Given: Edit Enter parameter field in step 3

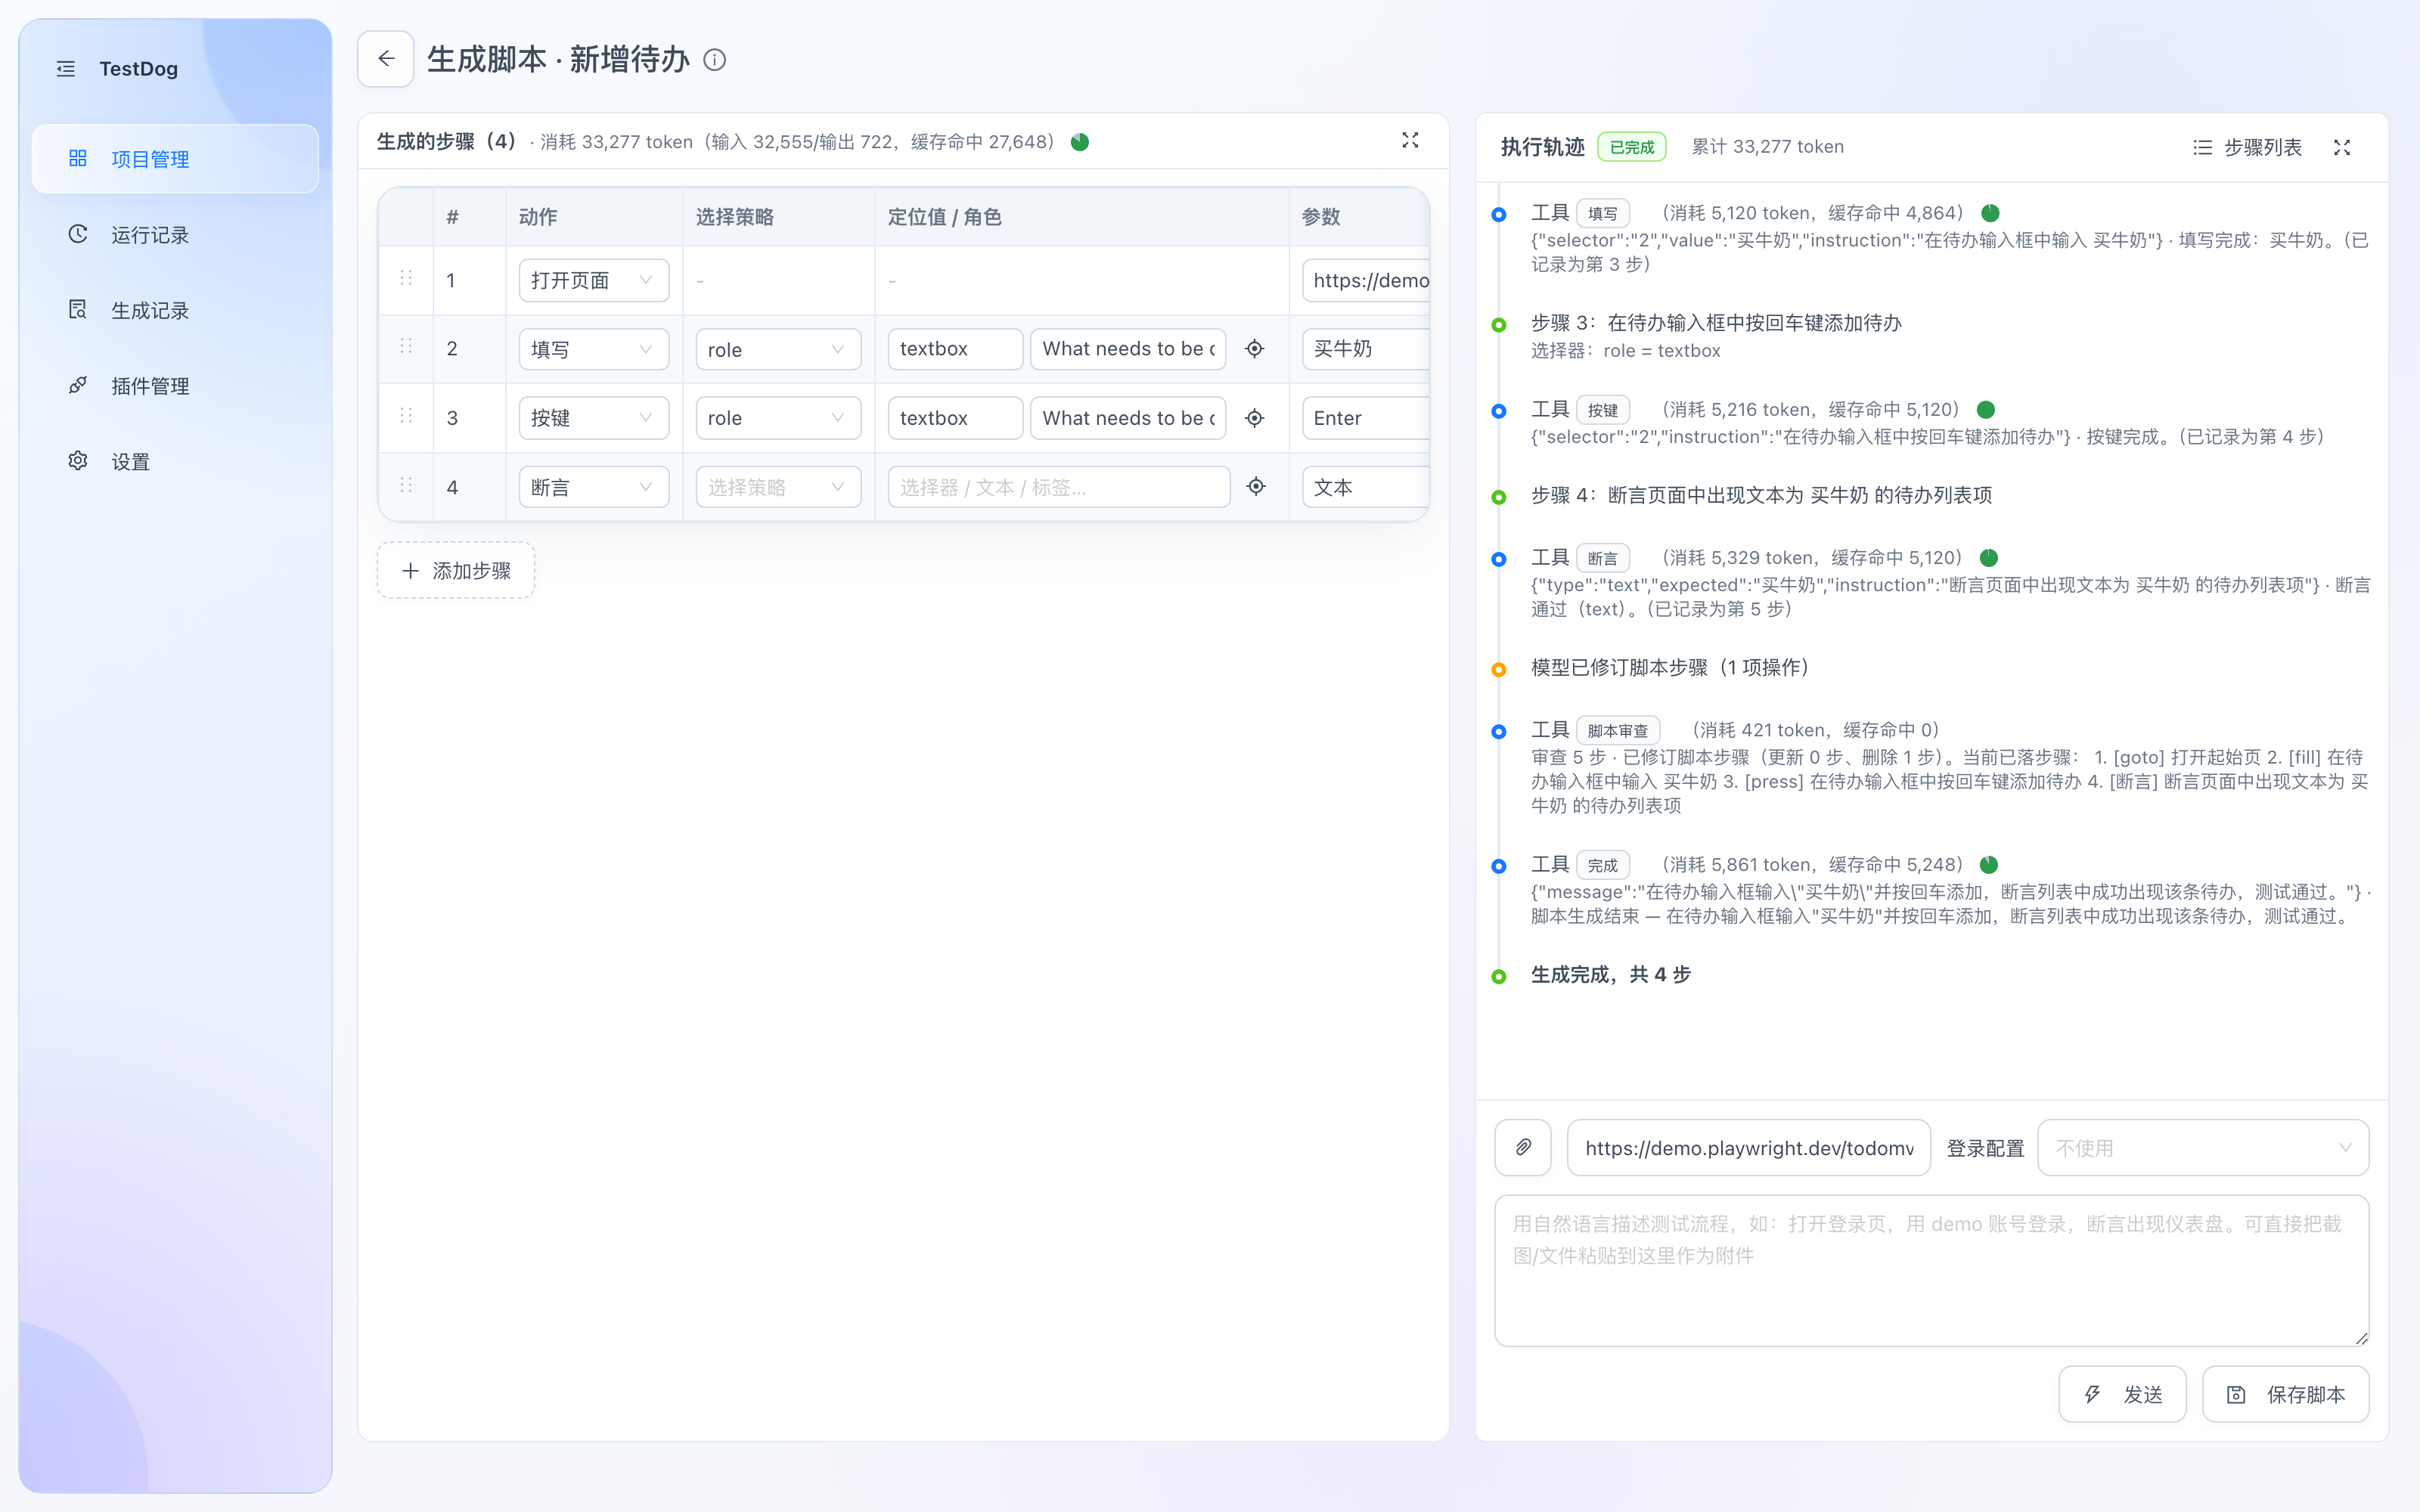Looking at the screenshot, I should 1366,418.
